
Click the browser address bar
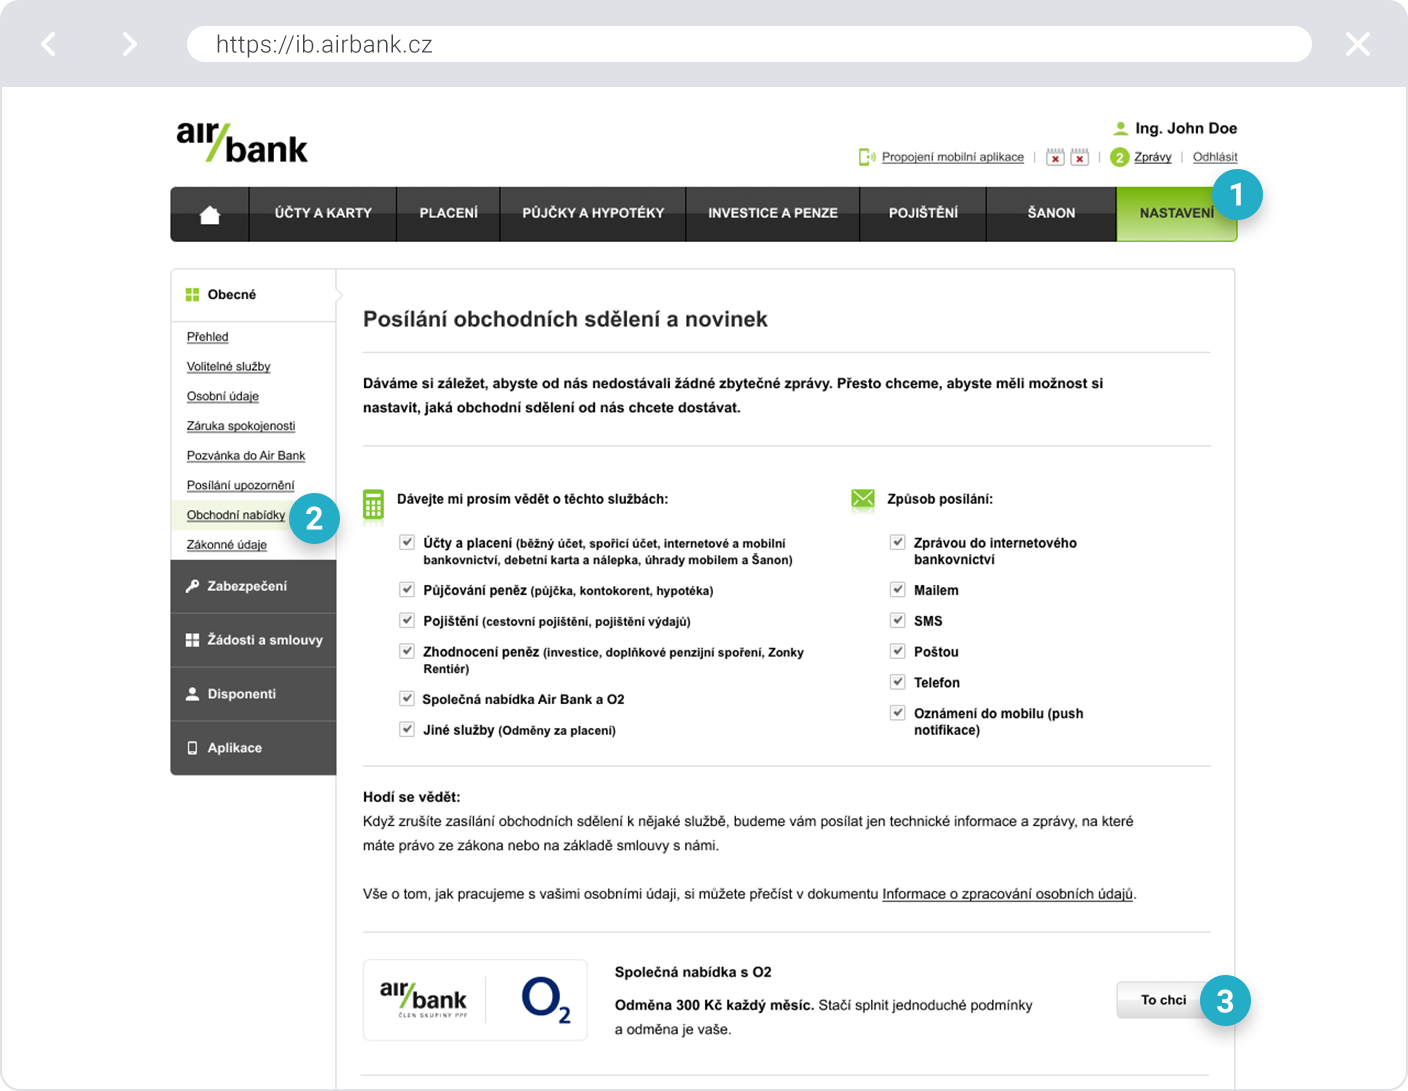click(749, 44)
